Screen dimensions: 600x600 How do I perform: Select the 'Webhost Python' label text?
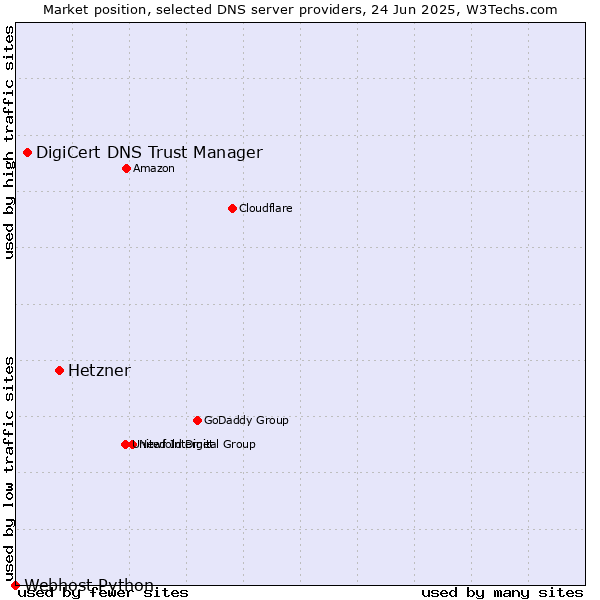click(x=89, y=585)
